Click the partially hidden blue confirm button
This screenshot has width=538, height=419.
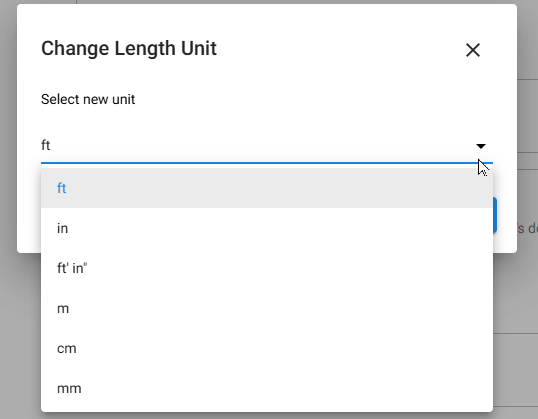tap(495, 215)
